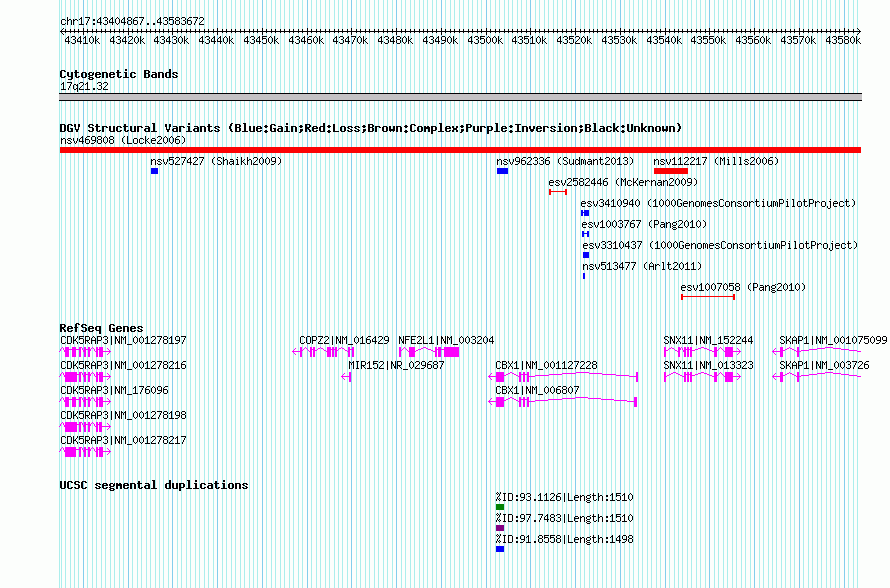Select the MIR152 NR_029687 gene glyph
The image size is (890, 588).
coord(346,377)
